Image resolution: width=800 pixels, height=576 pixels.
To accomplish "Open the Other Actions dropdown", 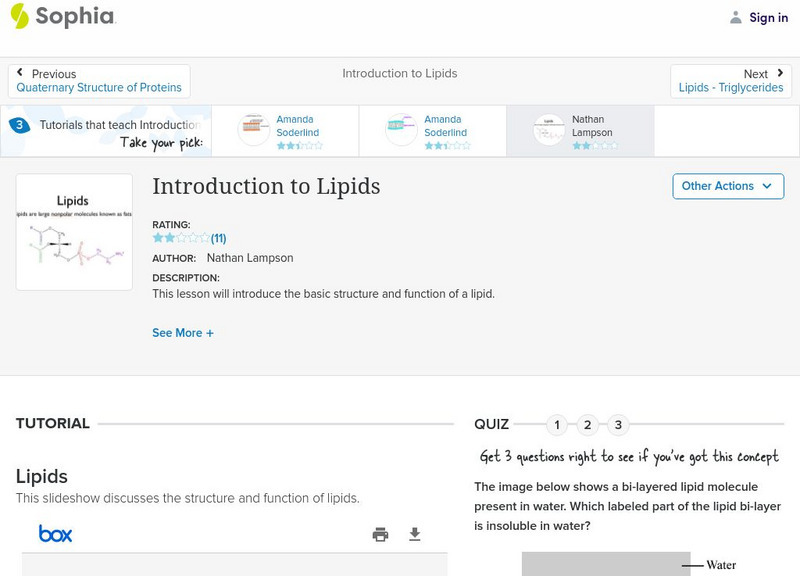I will click(727, 186).
